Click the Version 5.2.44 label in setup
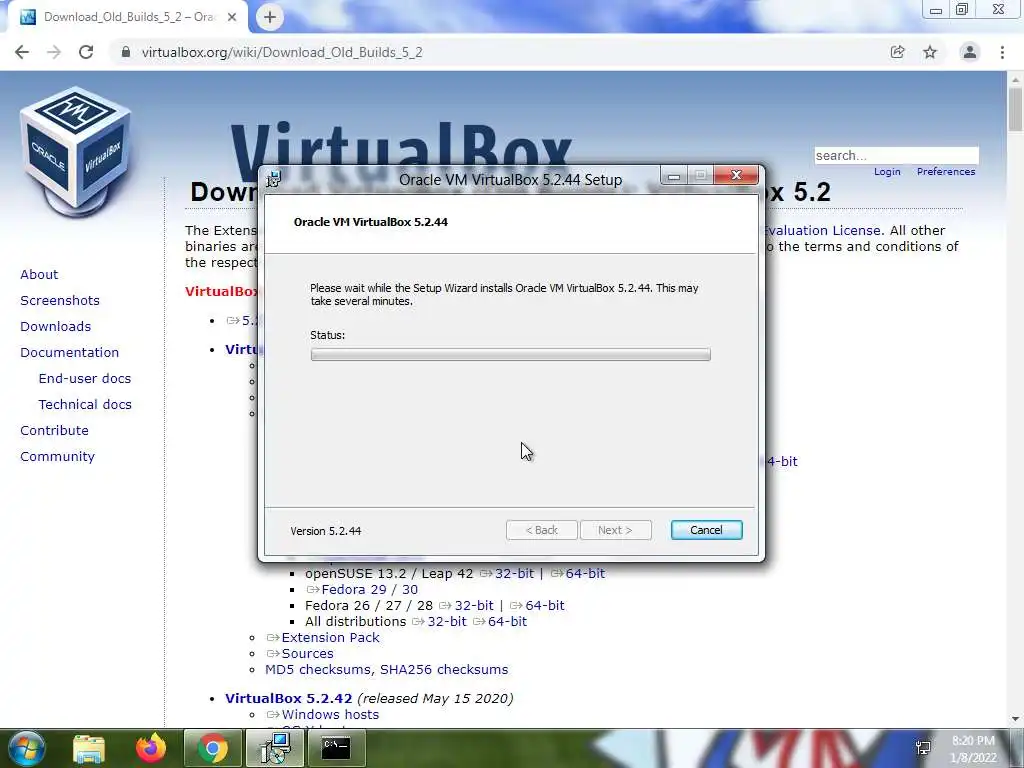This screenshot has width=1024, height=768. click(326, 531)
